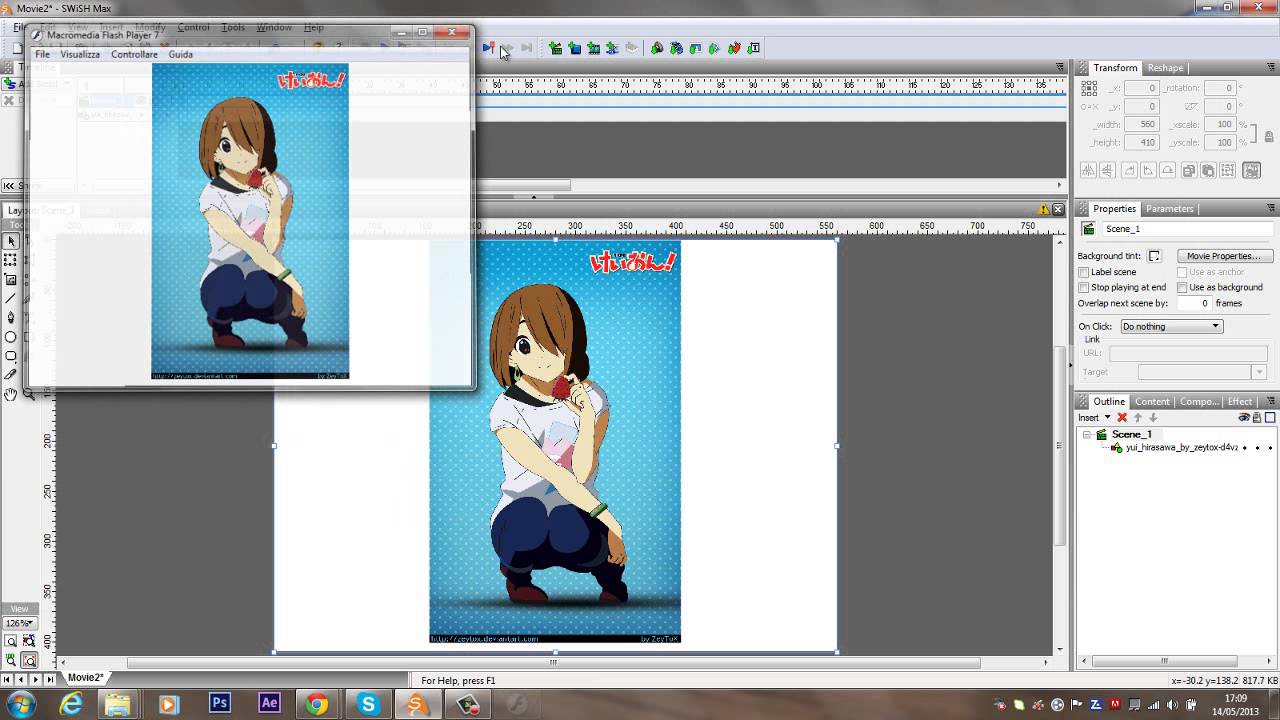1280x720 pixels.
Task: Click the _xscale field showing 100
Action: 1219,124
